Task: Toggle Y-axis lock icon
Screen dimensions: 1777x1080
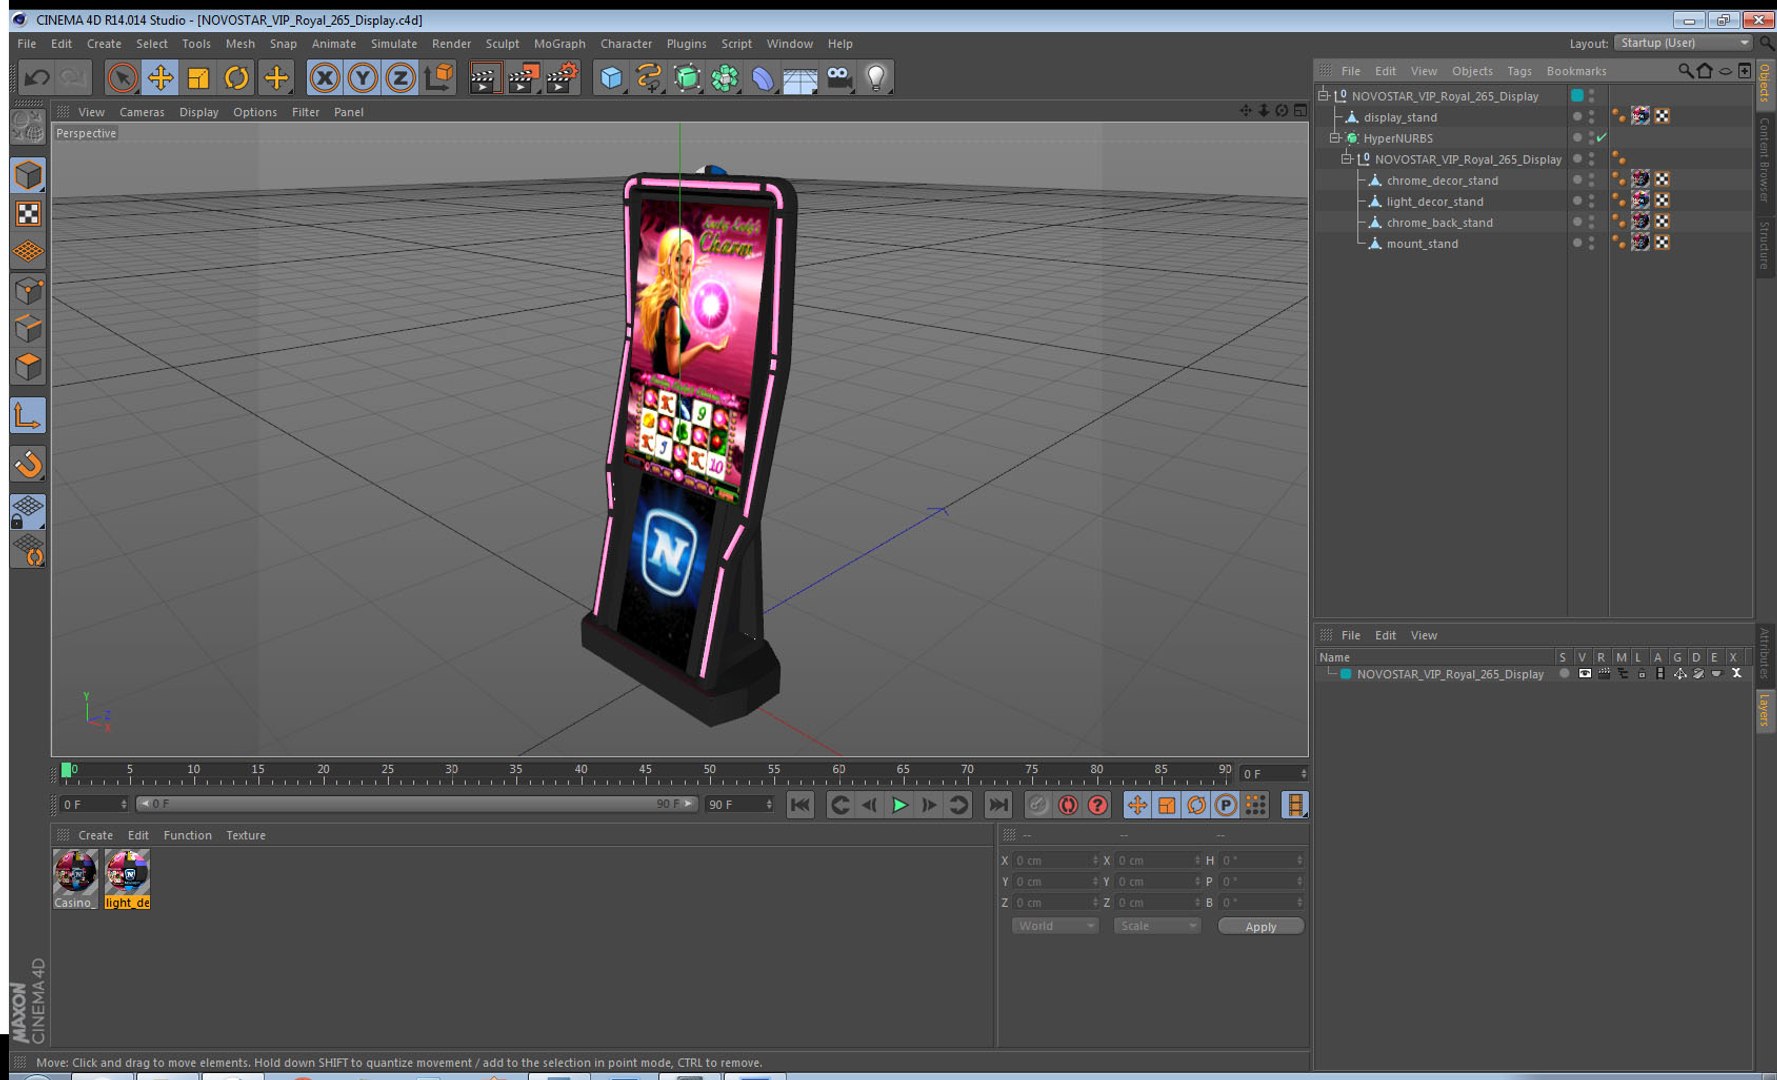Action: click(362, 77)
